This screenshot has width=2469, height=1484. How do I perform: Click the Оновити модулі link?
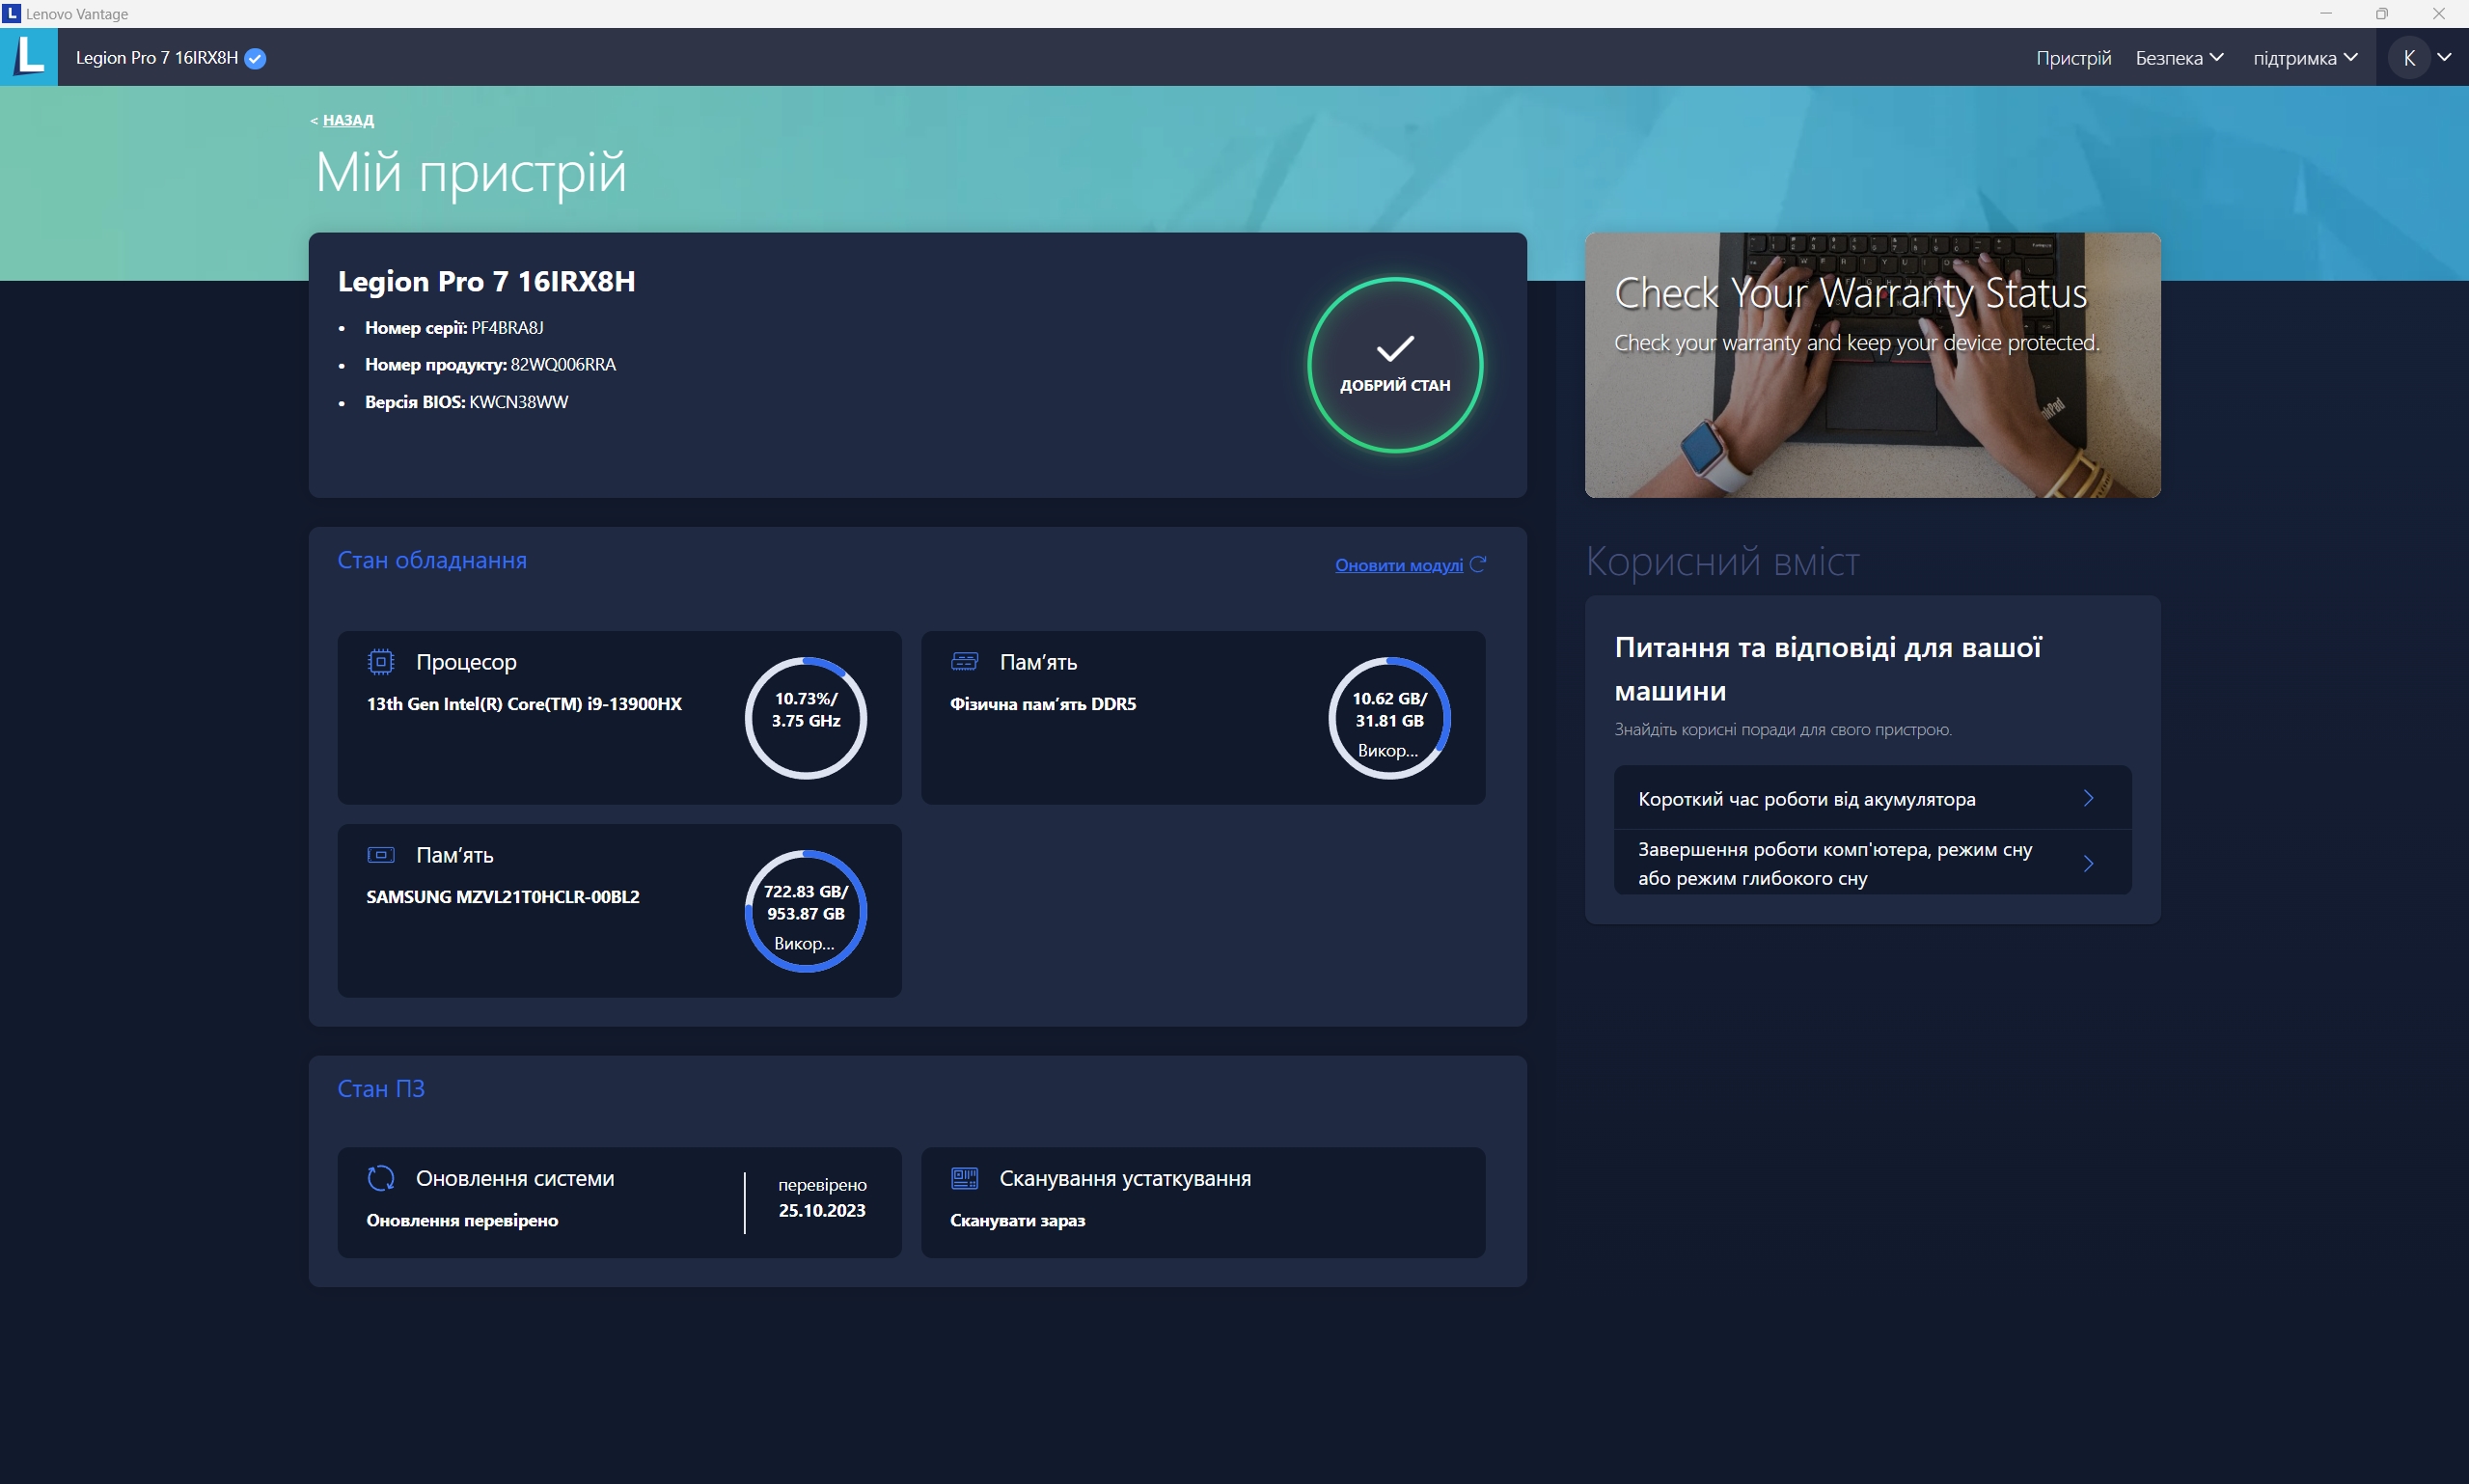1398,565
